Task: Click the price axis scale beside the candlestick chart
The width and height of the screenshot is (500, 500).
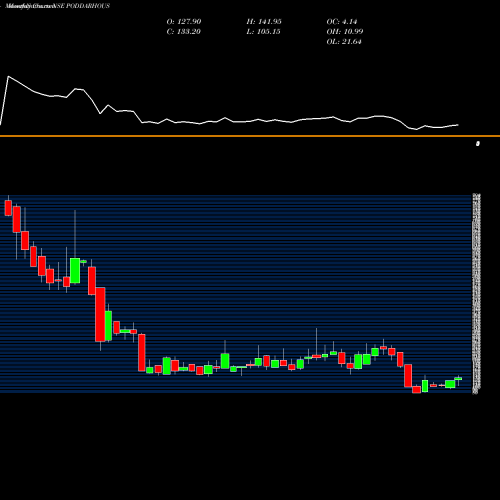Action: tap(477, 294)
